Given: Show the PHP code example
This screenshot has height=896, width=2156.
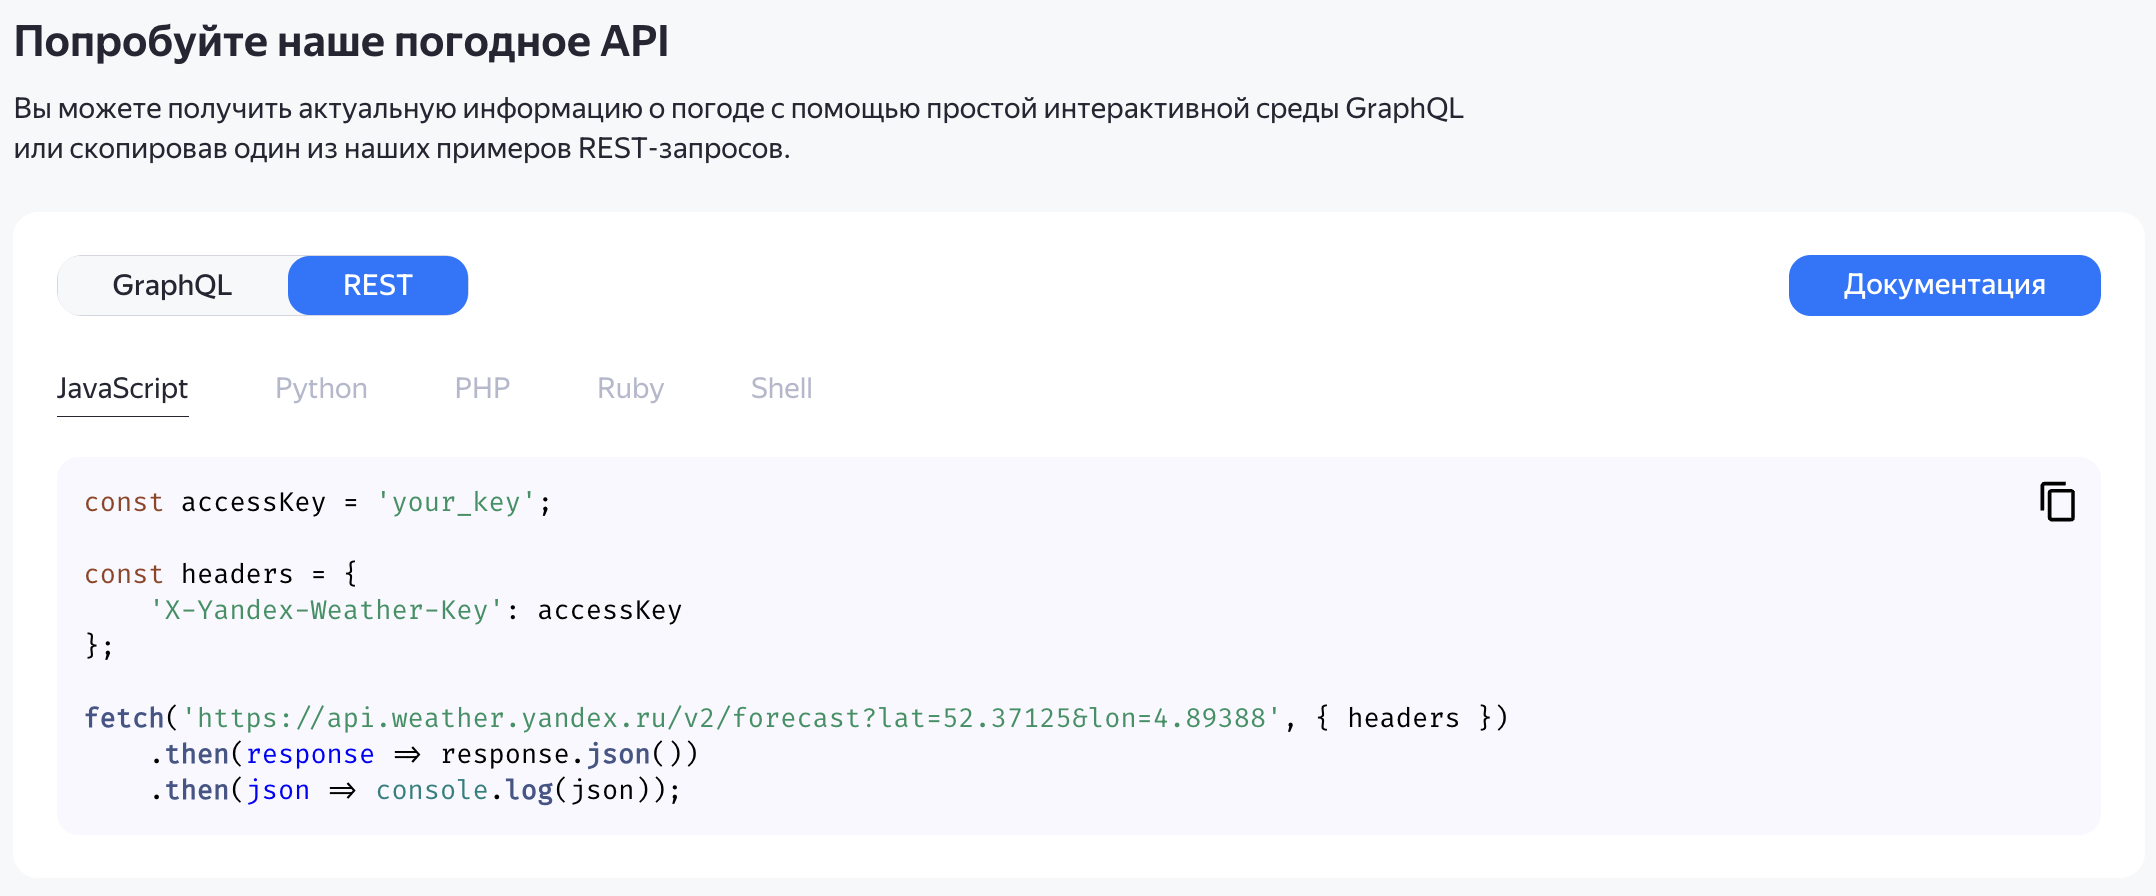Looking at the screenshot, I should 482,388.
